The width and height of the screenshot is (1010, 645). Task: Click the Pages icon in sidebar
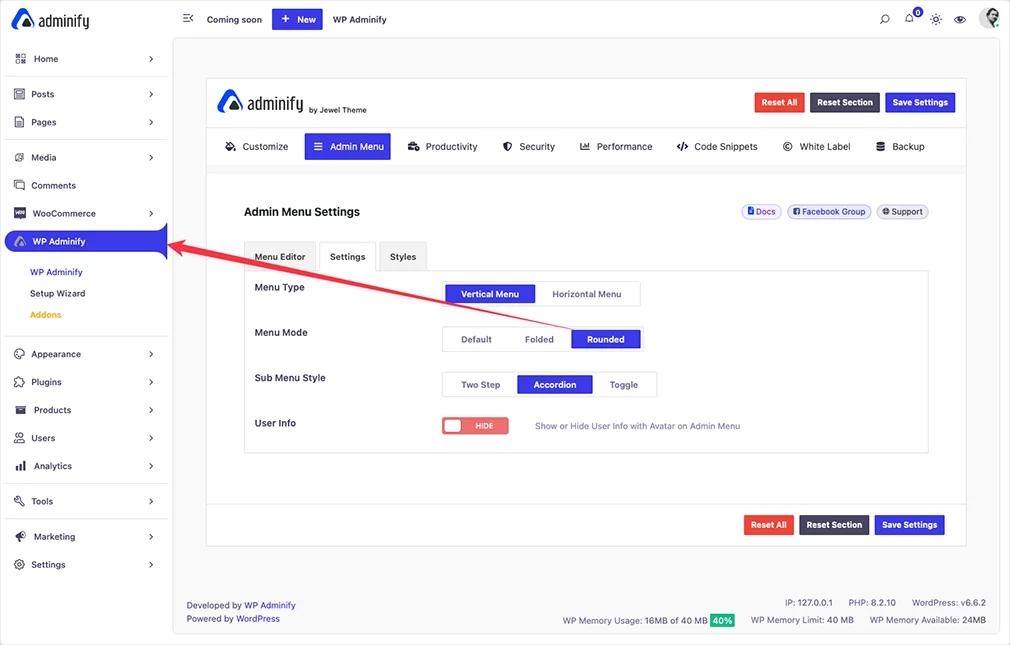(19, 122)
